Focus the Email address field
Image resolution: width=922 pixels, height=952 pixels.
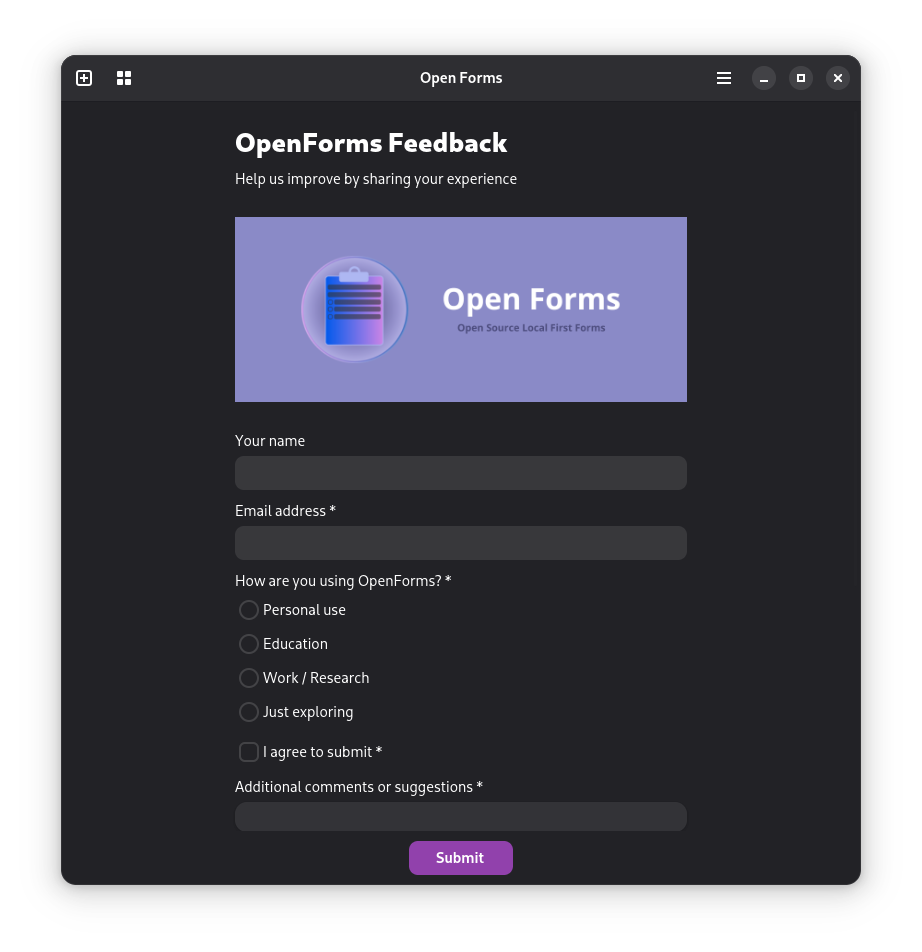coord(460,543)
